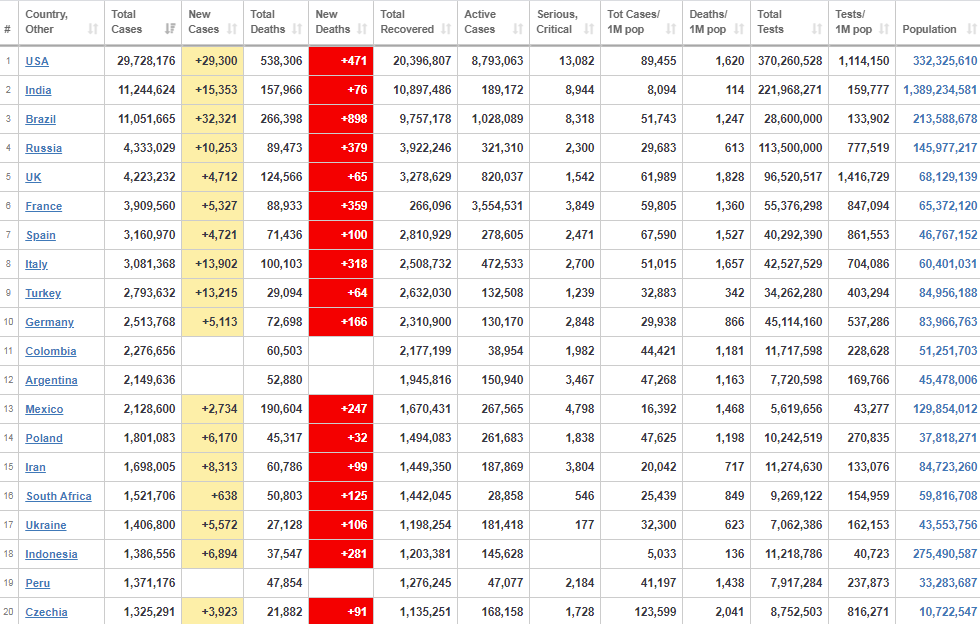Sort by Deaths/1M pop arrows icon
Screen dimensions: 980x624
click(x=739, y=29)
